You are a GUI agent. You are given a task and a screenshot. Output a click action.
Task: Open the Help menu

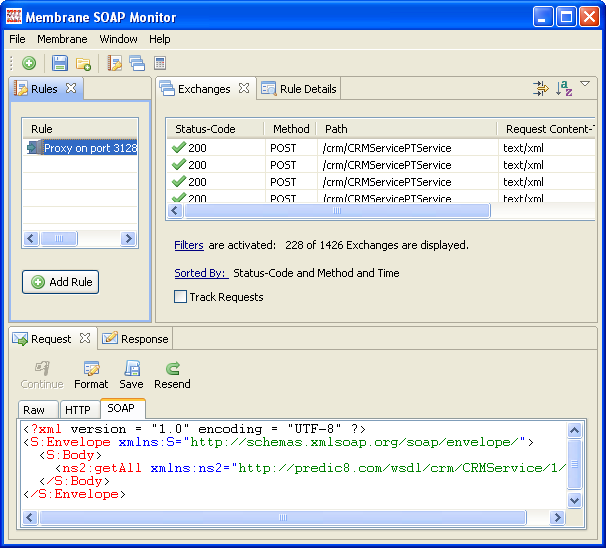pyautogui.click(x=160, y=39)
